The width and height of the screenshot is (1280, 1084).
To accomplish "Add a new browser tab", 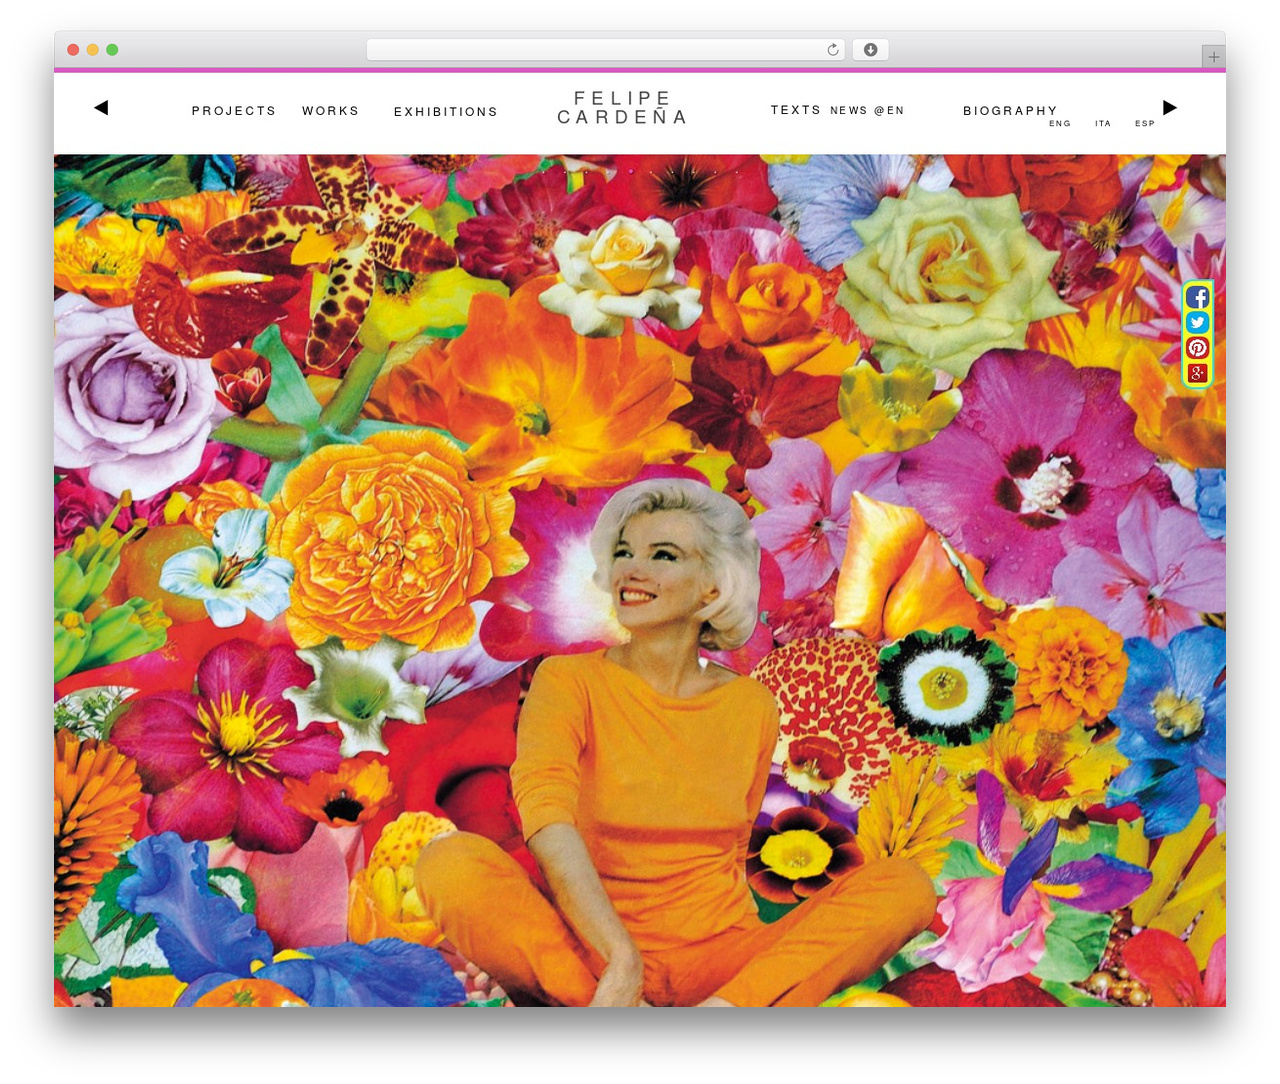I will pos(1213,57).
